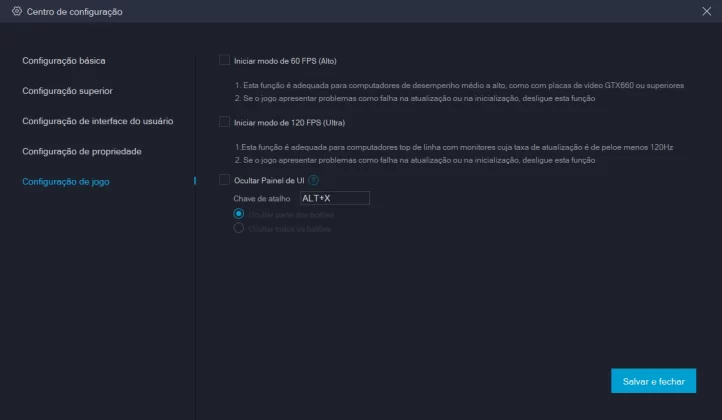Screen dimensions: 722x420
Task: Click the gear icon beside Centro de configuração
Action: pyautogui.click(x=17, y=11)
